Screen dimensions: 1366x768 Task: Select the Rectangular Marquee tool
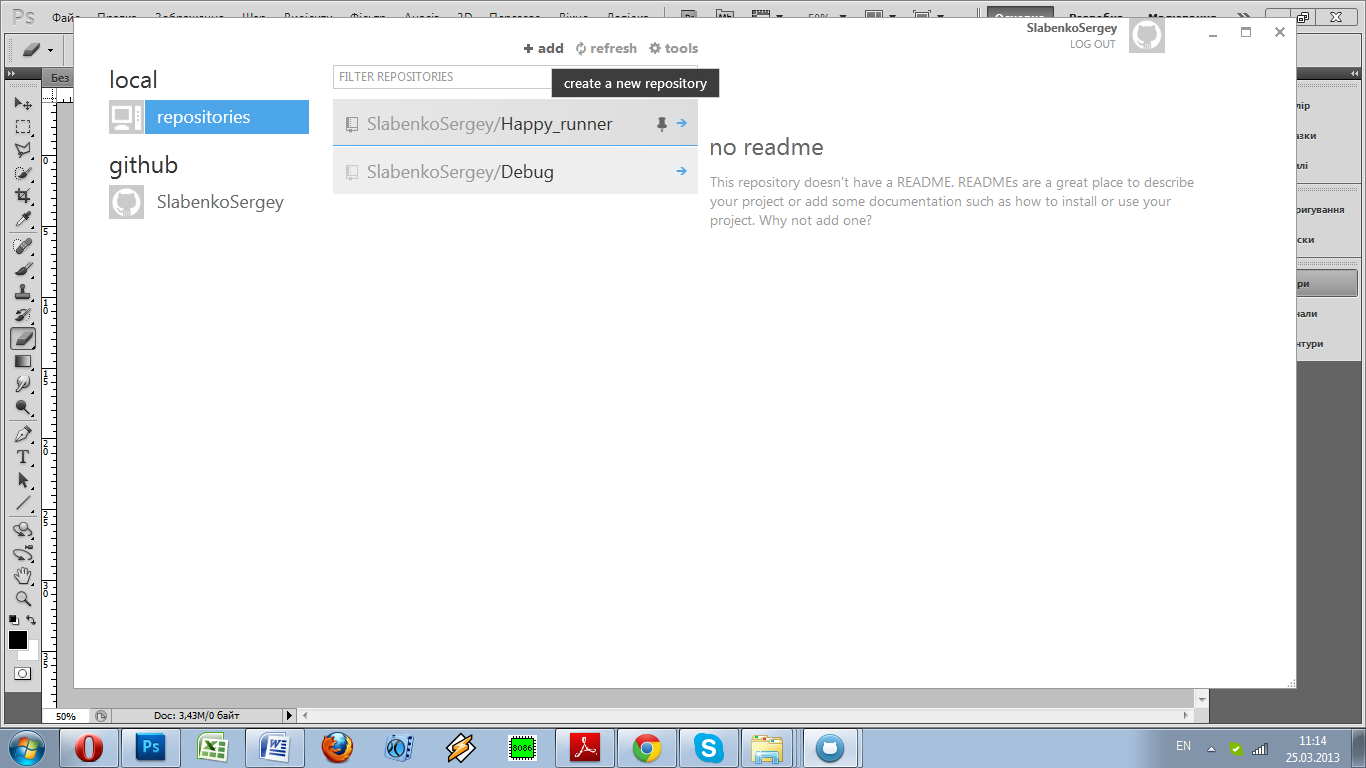click(x=23, y=127)
